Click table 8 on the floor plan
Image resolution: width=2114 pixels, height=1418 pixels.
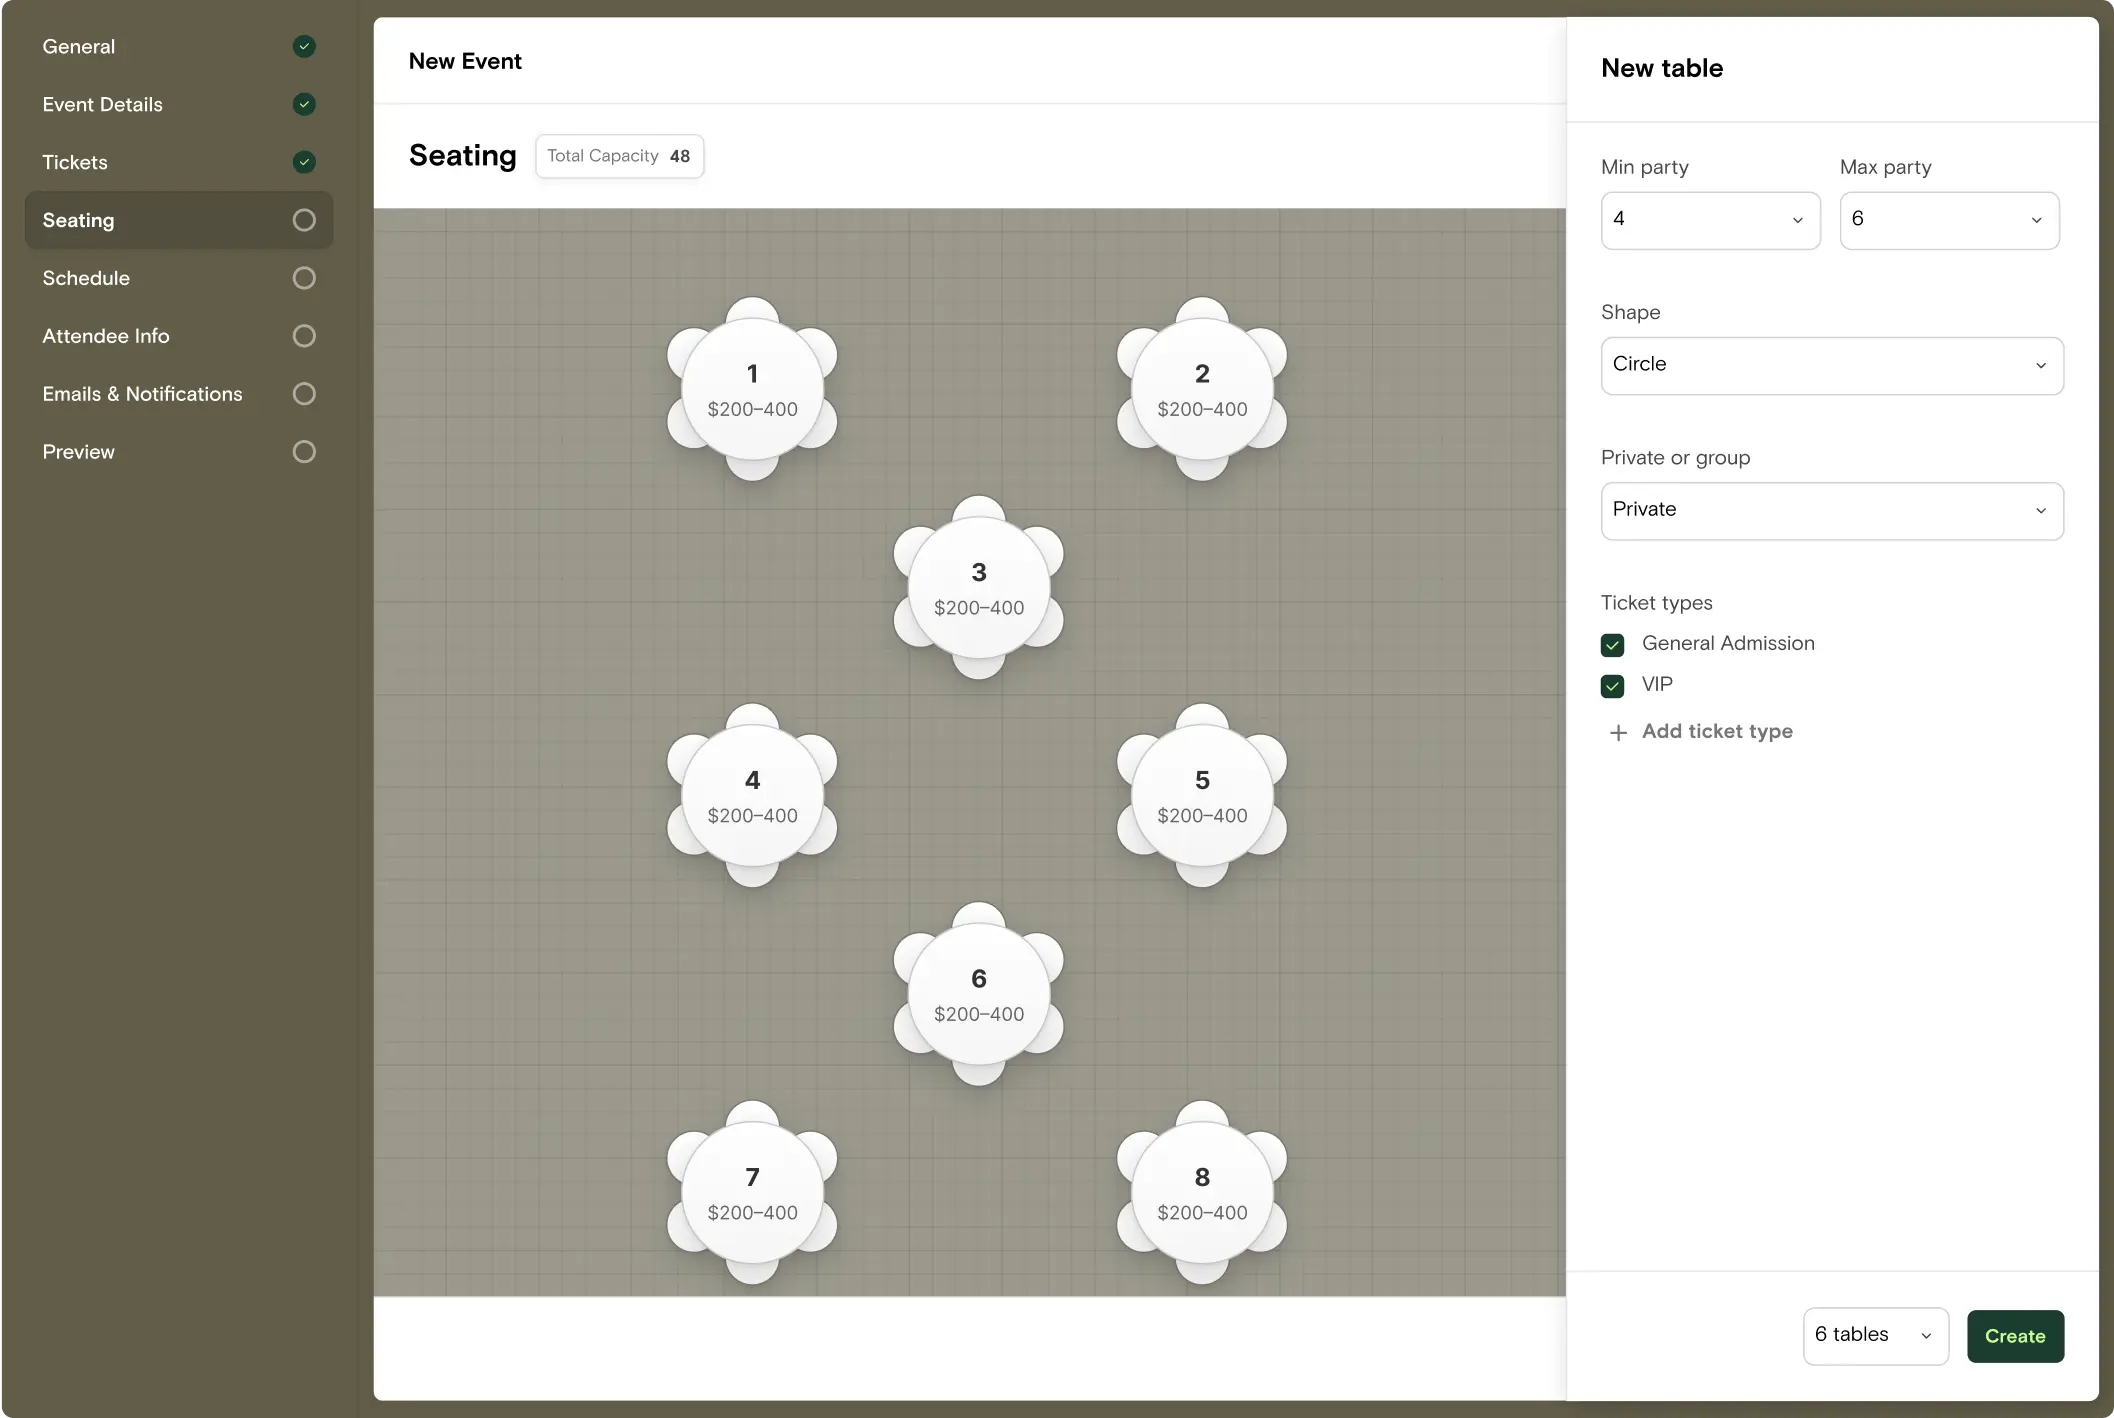1201,1192
